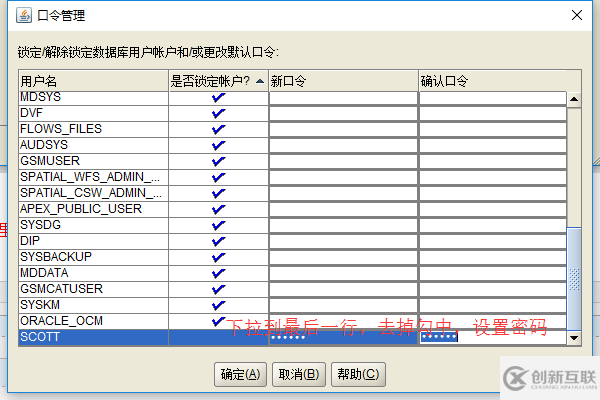Focus the new password field for SCOTT
The image size is (600, 400).
point(343,337)
